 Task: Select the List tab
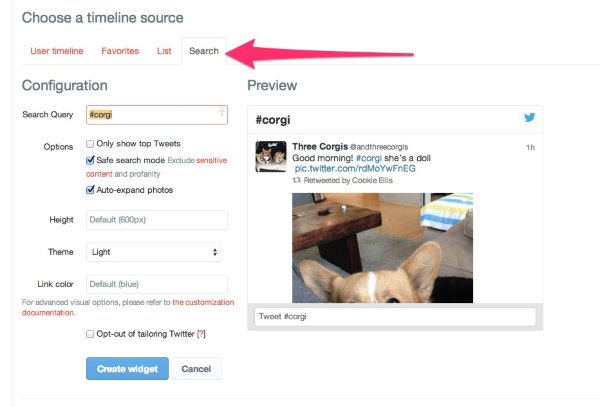click(x=164, y=51)
